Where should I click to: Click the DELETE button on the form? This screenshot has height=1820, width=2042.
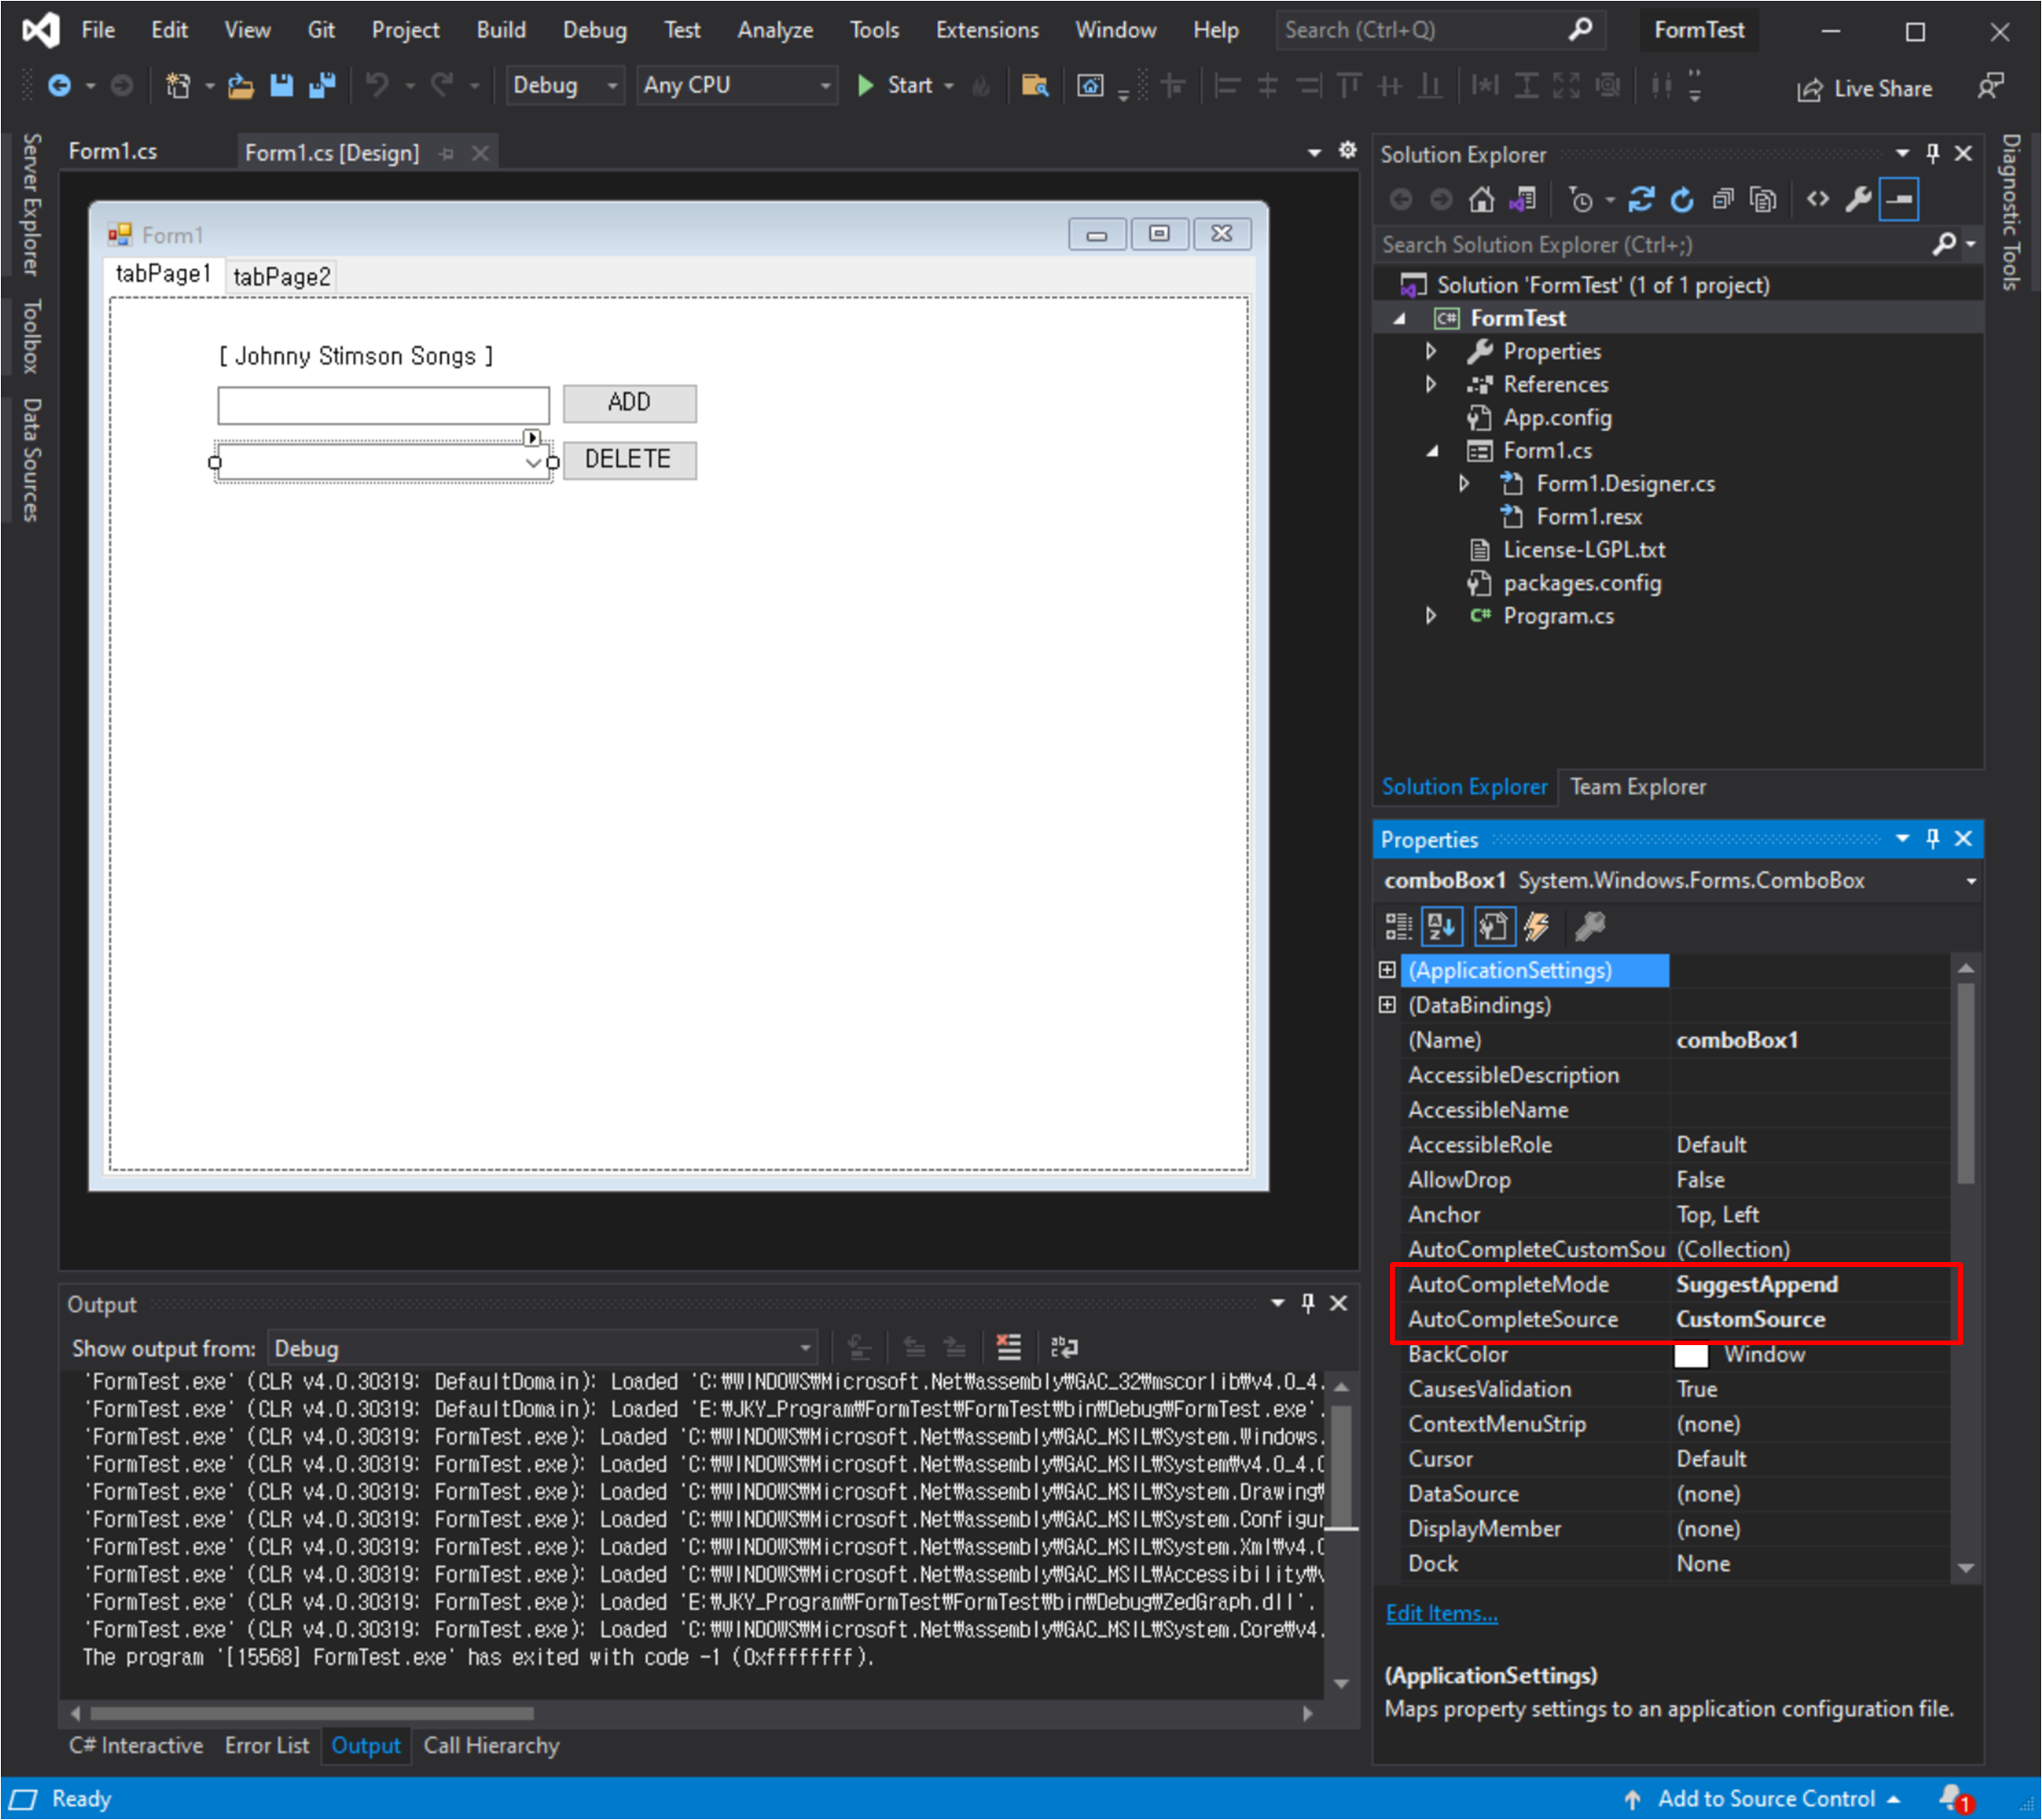(x=629, y=460)
